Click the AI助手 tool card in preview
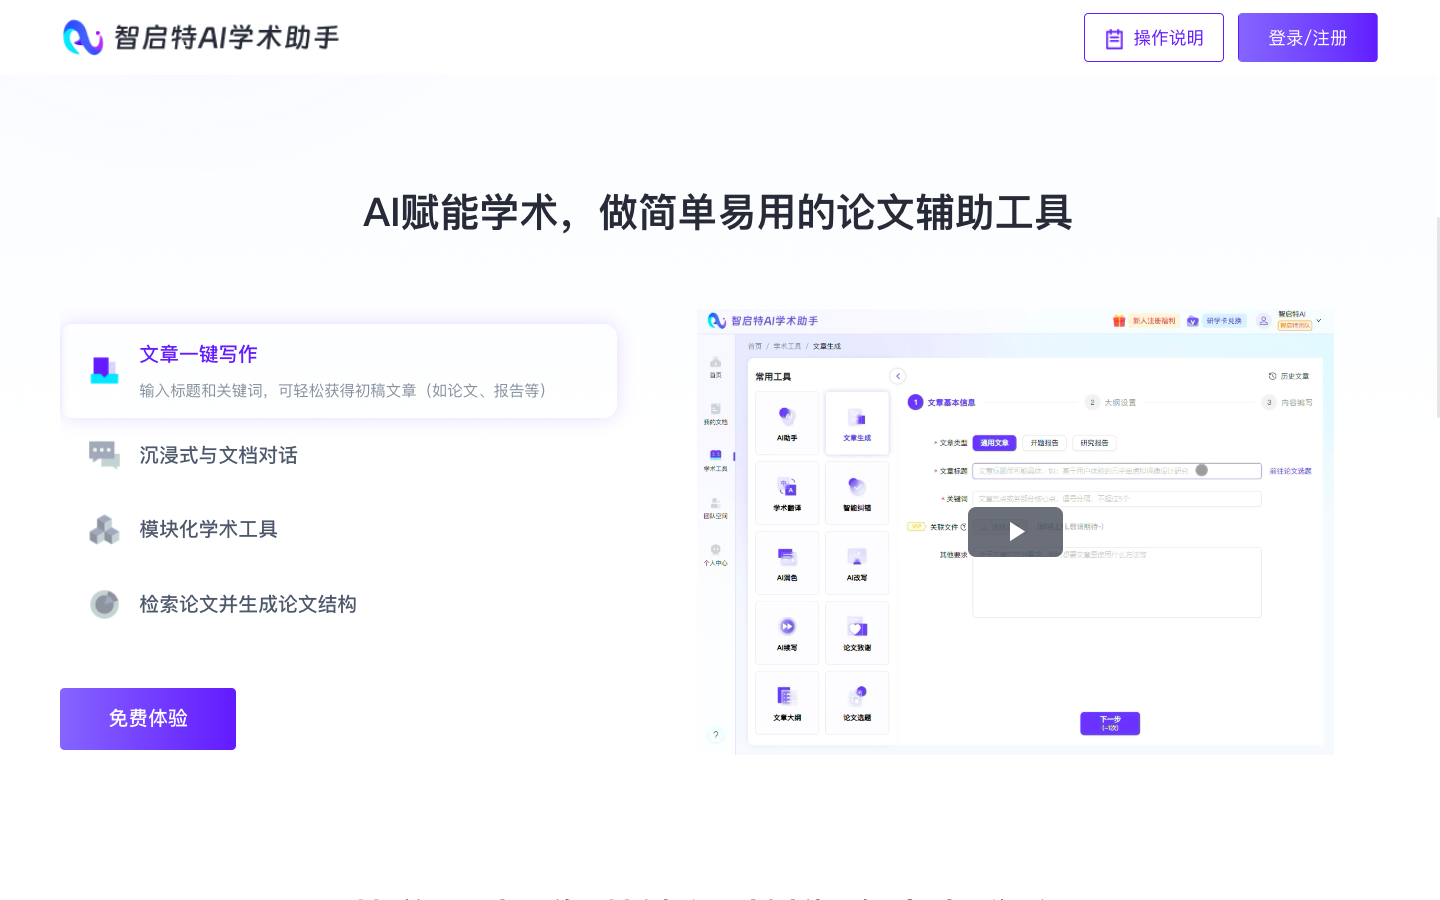 [787, 423]
